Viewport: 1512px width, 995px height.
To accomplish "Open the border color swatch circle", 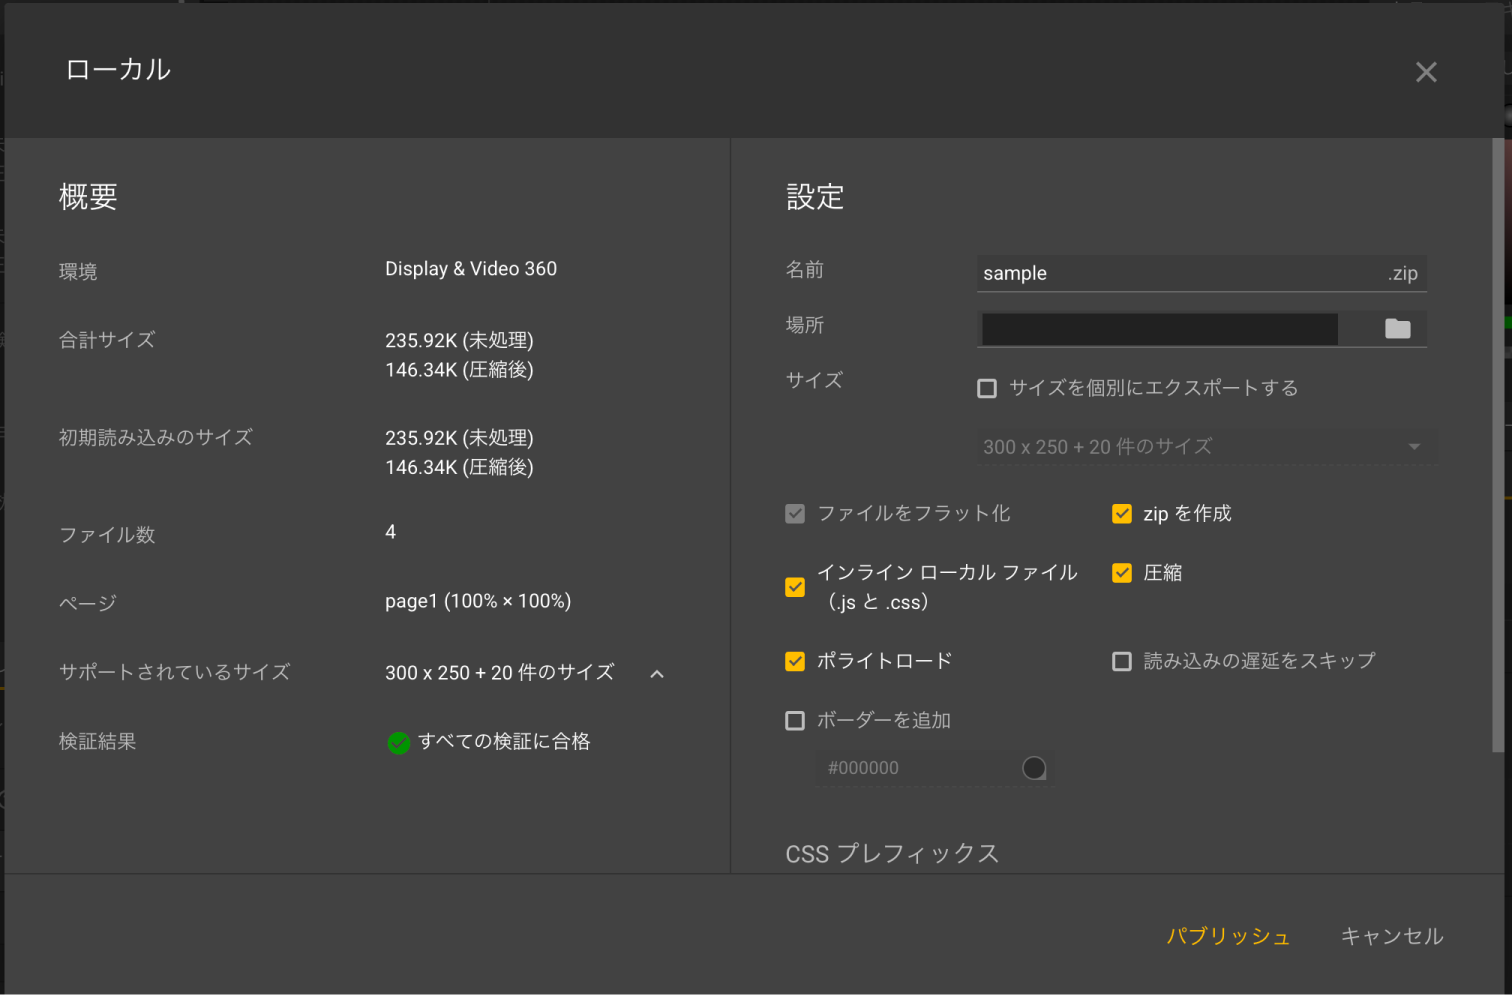I will point(1034,768).
